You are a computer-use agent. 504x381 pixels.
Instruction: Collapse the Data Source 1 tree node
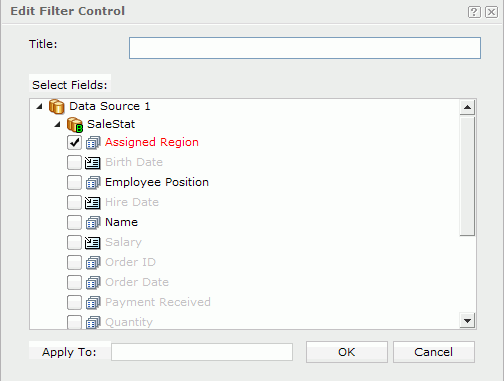coord(40,106)
